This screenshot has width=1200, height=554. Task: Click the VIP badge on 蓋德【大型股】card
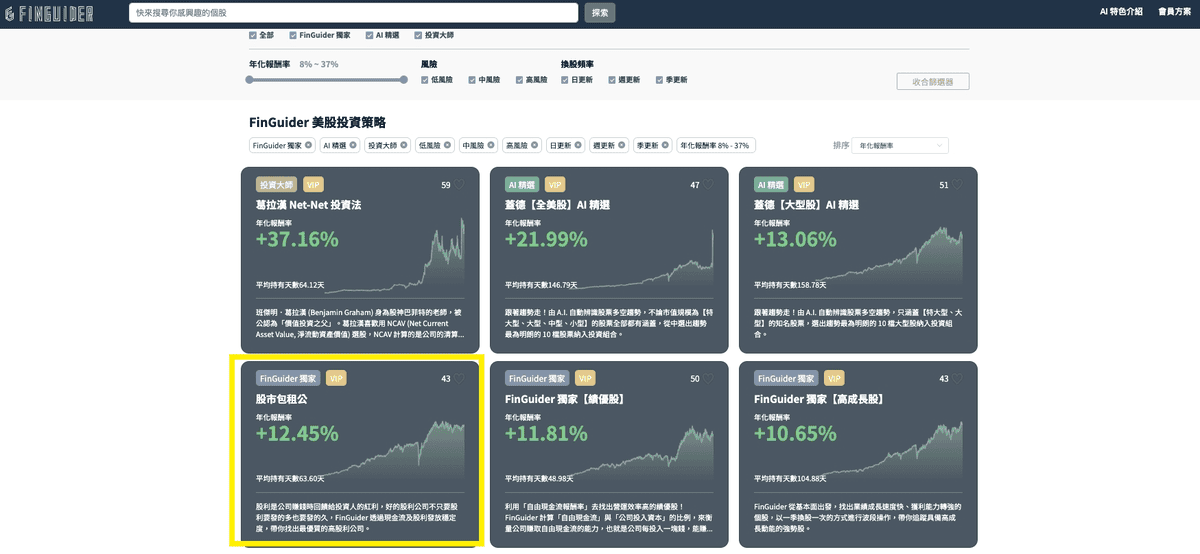[x=804, y=185]
